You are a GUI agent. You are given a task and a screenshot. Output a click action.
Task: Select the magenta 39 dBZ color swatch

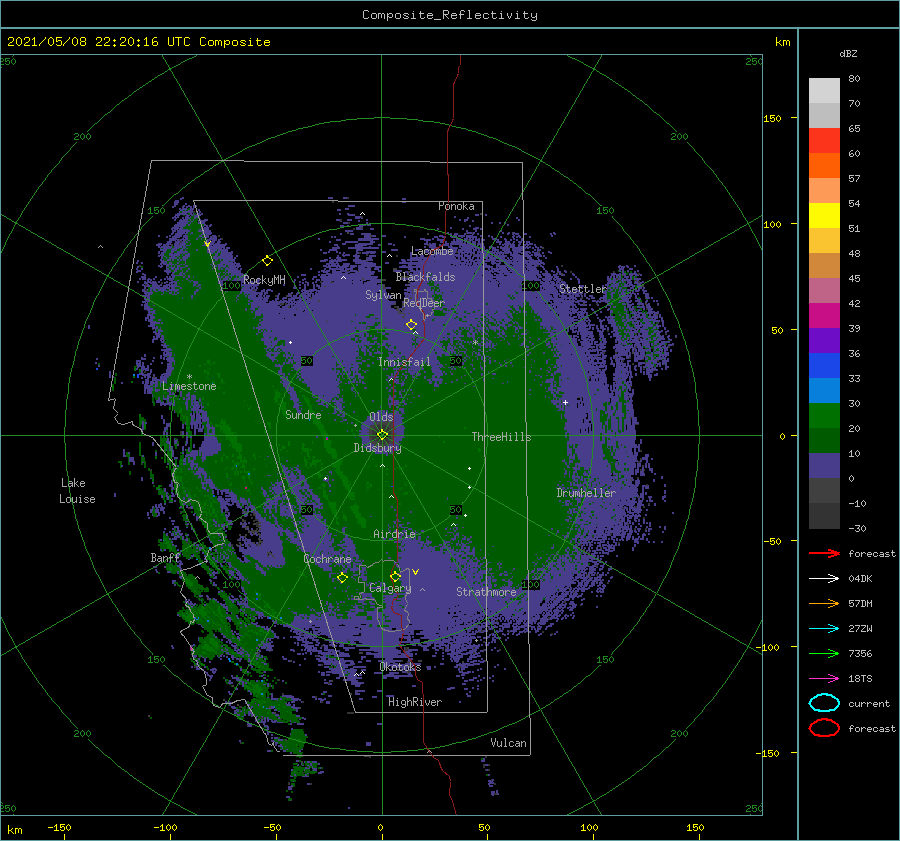click(x=824, y=315)
